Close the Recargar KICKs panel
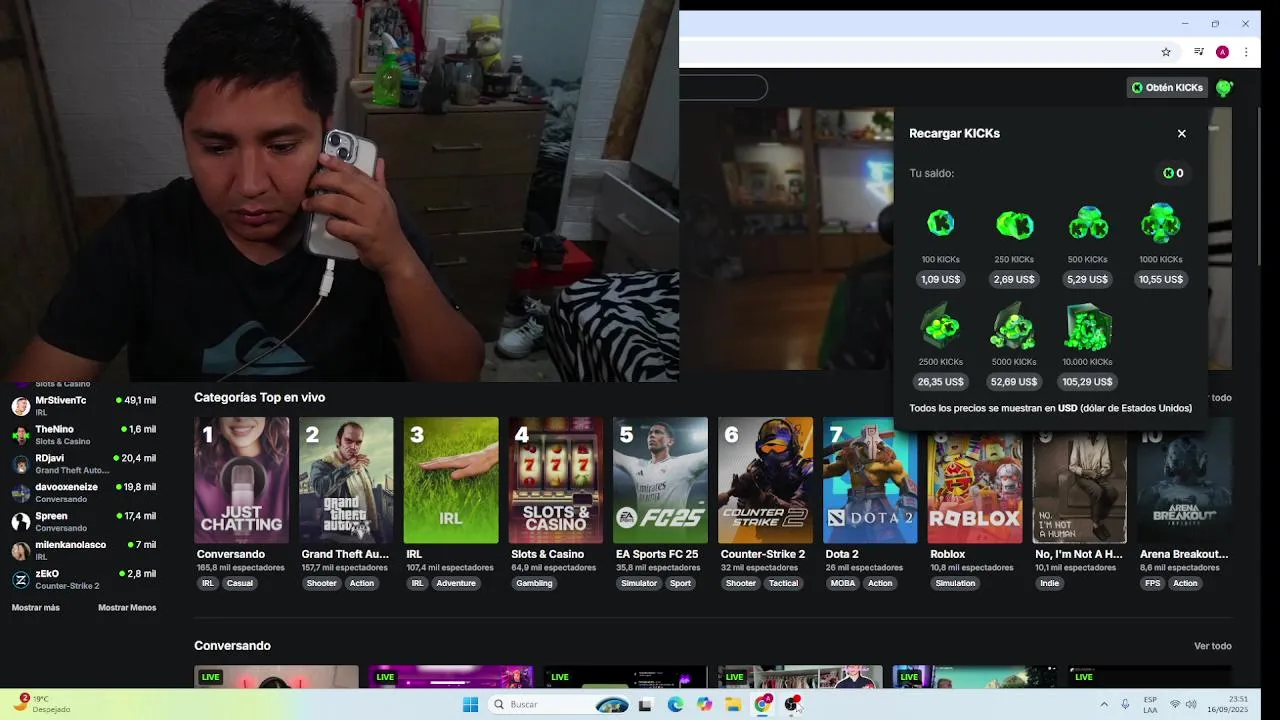Screen dimensions: 1280x720 (1181, 133)
